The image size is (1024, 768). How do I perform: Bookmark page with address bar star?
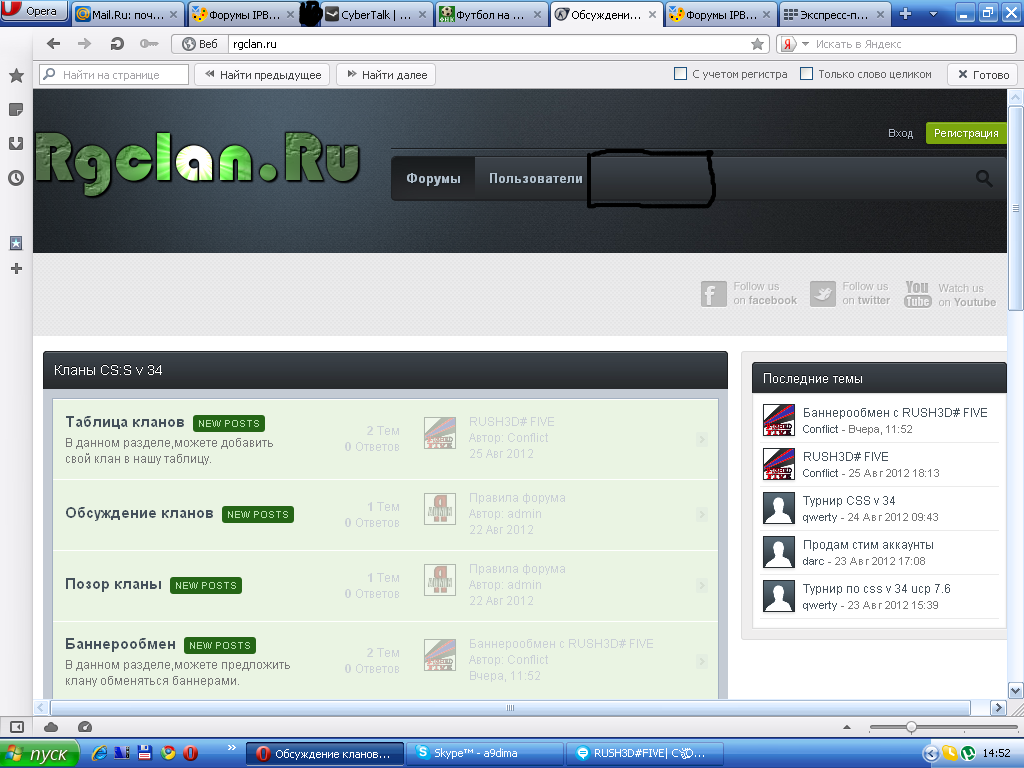(758, 44)
